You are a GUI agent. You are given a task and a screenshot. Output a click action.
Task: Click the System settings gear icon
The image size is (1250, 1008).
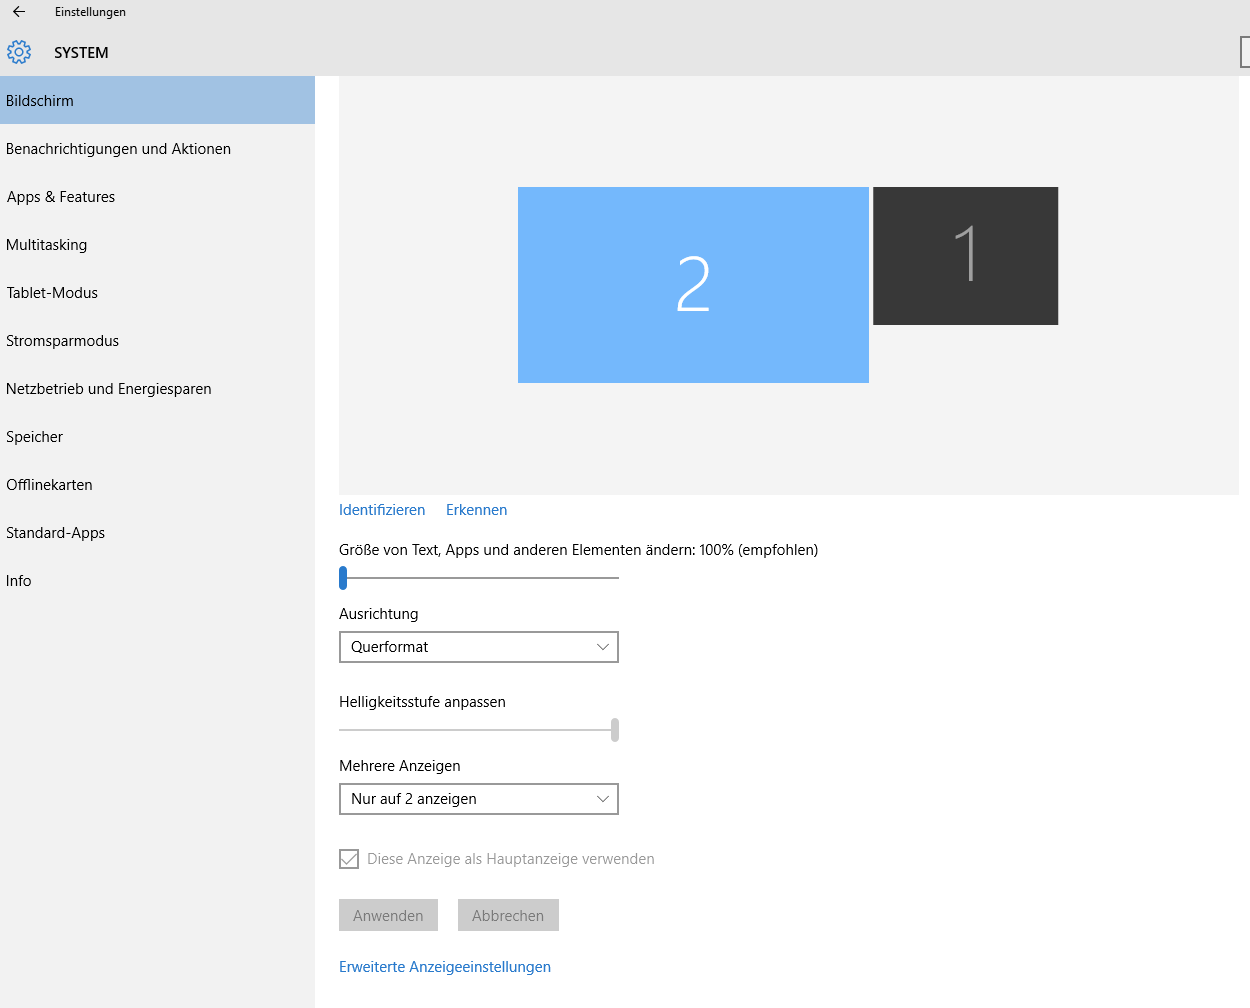(19, 52)
